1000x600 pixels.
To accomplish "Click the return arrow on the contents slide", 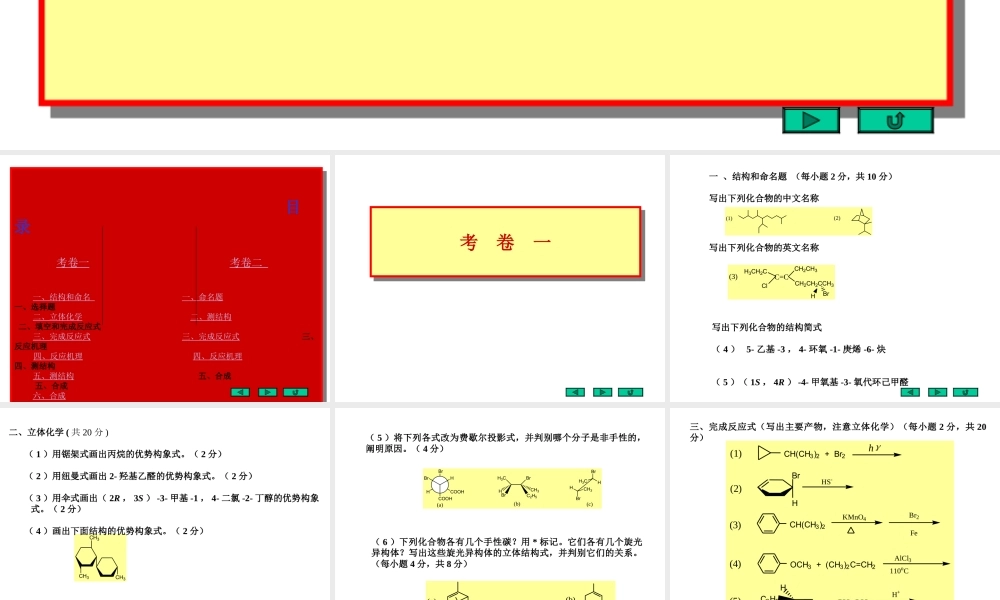I will tap(295, 392).
